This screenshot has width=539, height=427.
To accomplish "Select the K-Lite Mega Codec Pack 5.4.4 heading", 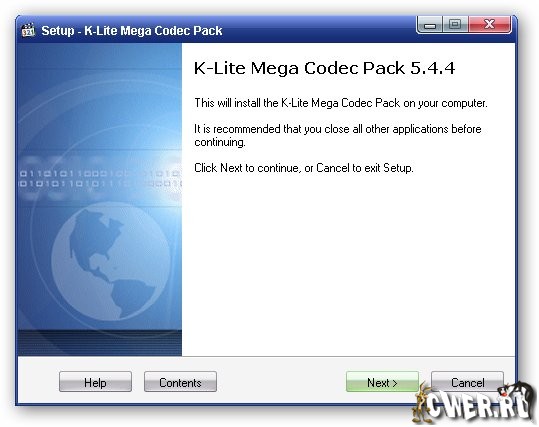I will pos(324,68).
